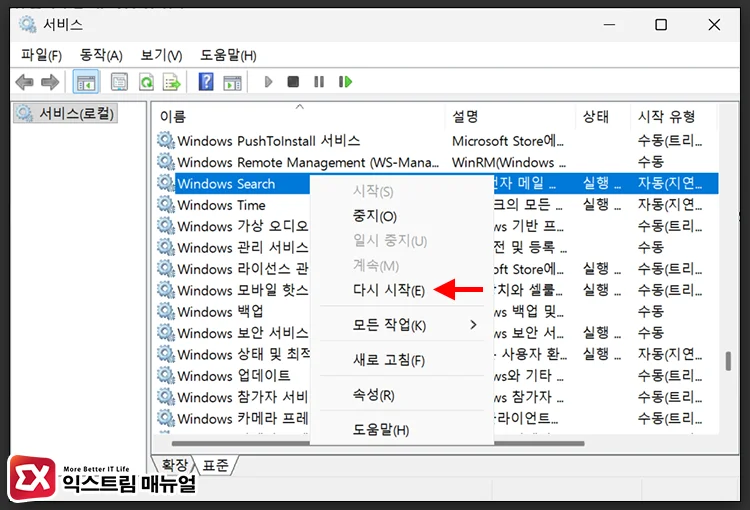The height and width of the screenshot is (510, 750).
Task: Select the Windows PushToInstall 서비스 row
Action: pyautogui.click(x=435, y=141)
